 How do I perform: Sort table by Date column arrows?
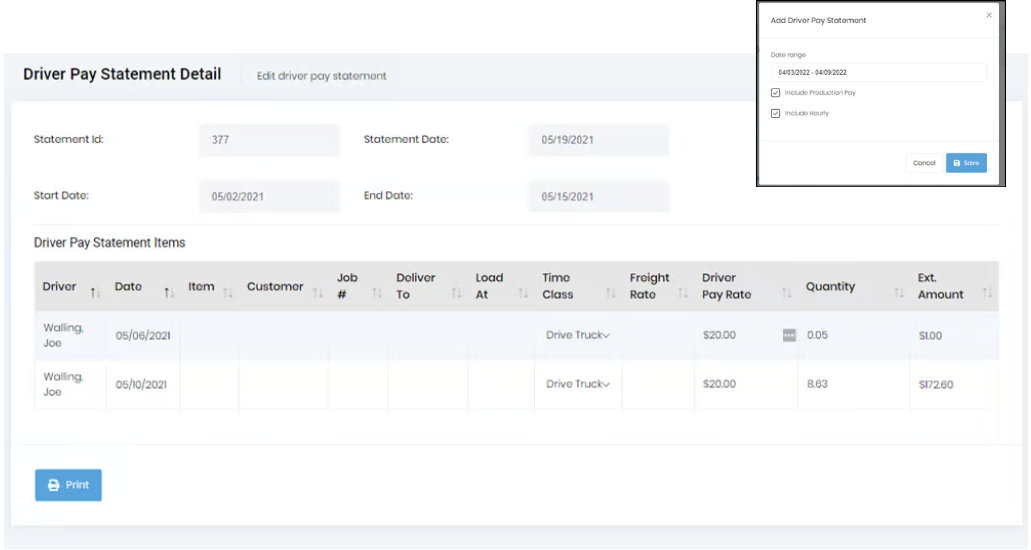pyautogui.click(x=169, y=293)
